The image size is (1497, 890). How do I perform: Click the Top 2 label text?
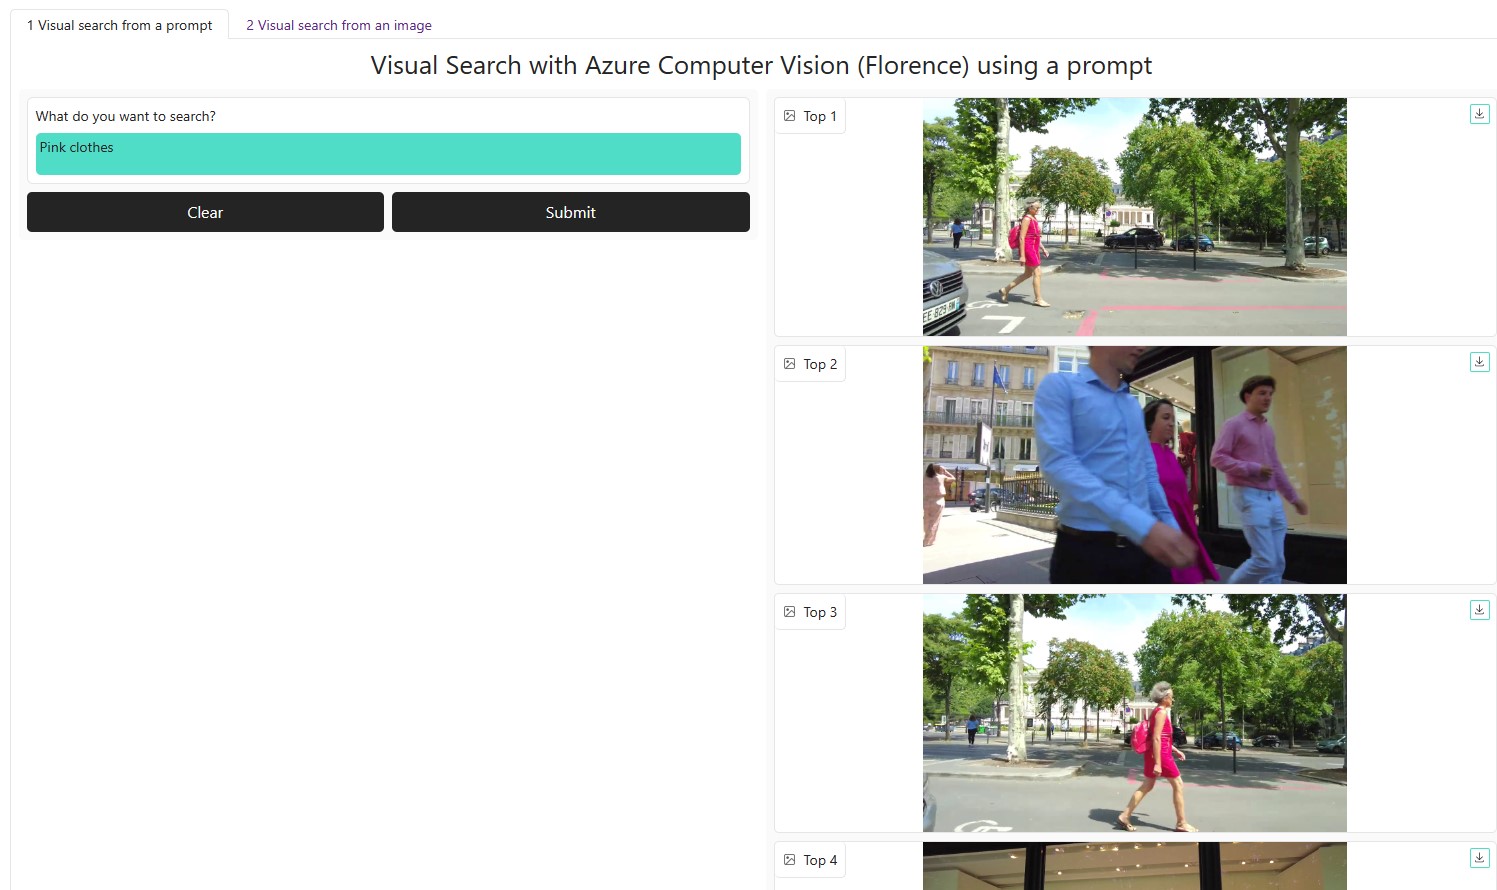(x=820, y=364)
